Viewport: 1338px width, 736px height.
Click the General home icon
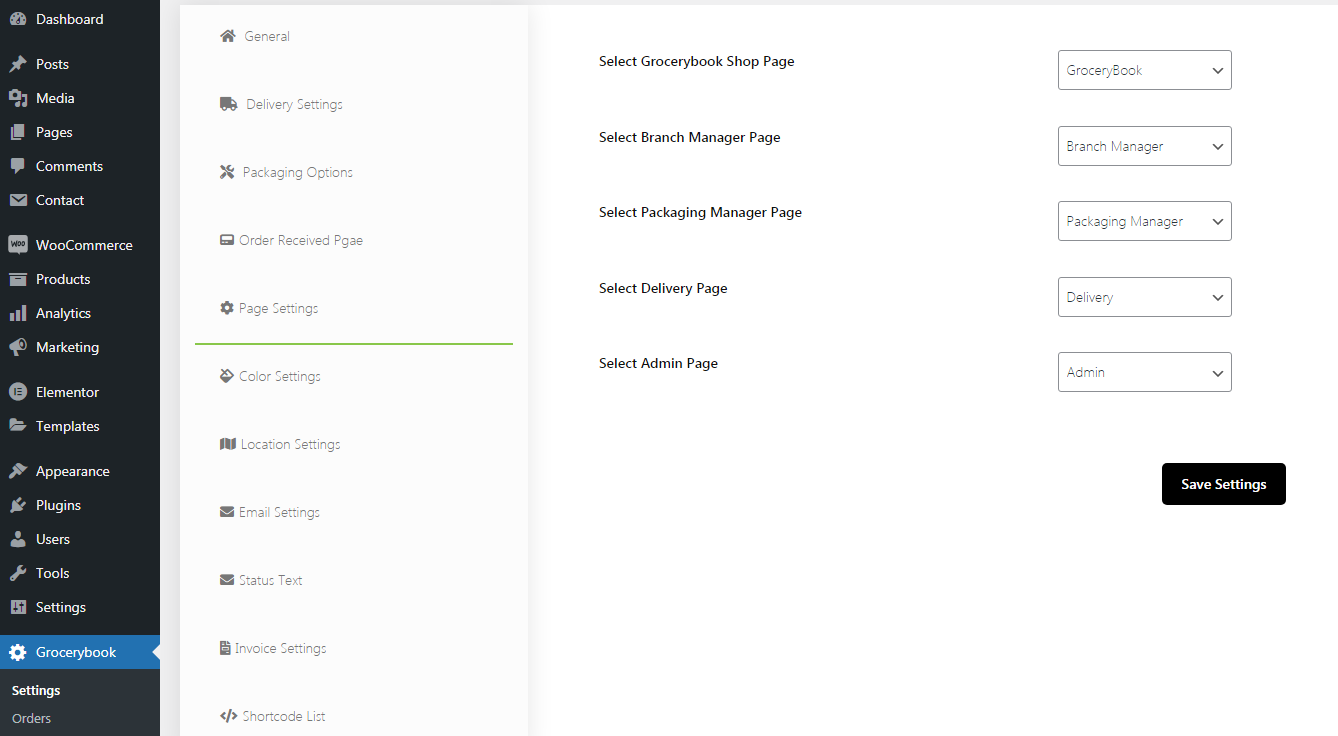(228, 36)
